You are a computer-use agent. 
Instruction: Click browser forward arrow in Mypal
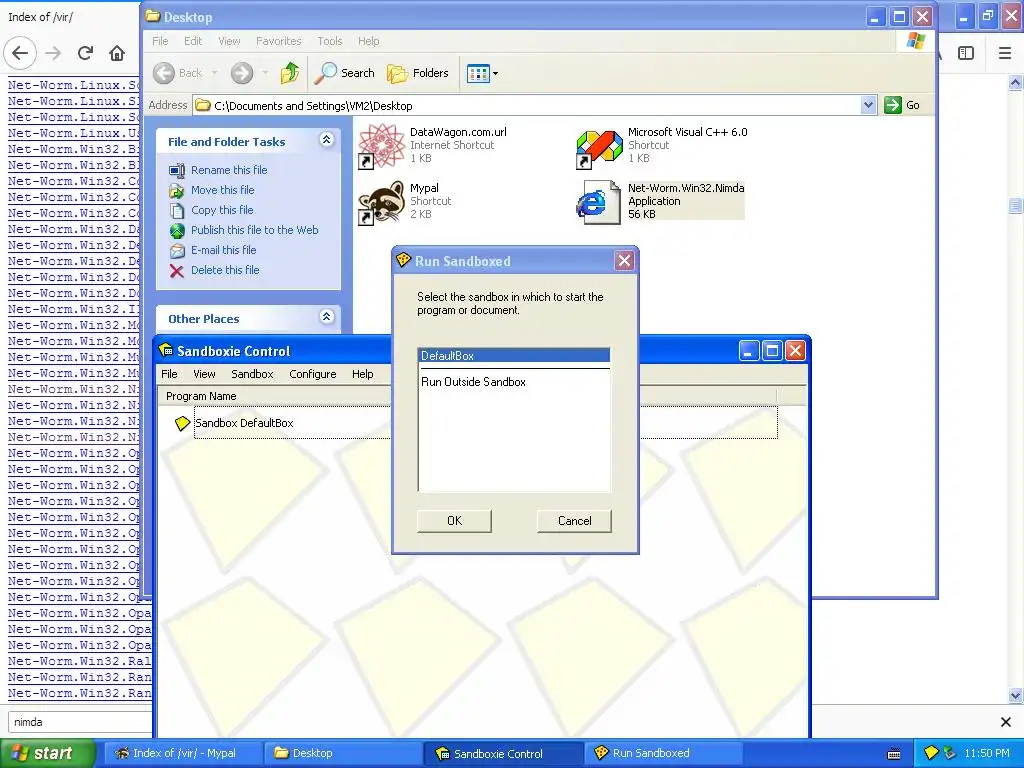click(54, 53)
